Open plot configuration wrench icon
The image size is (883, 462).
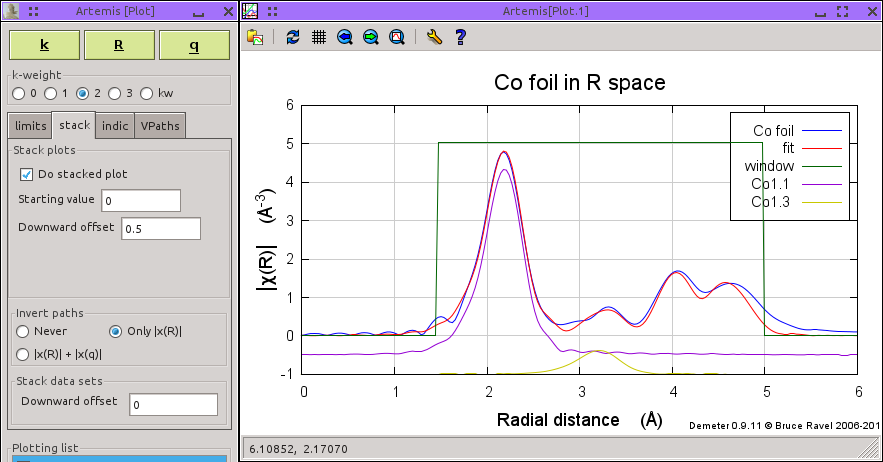click(434, 37)
